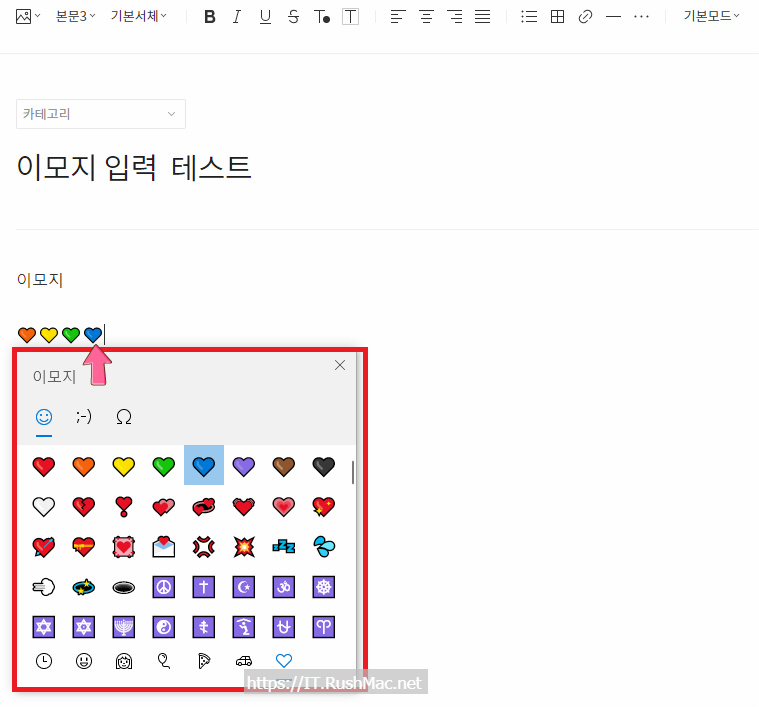Insert a horizontal divider line
Image resolution: width=759 pixels, height=707 pixels.
pyautogui.click(x=613, y=17)
